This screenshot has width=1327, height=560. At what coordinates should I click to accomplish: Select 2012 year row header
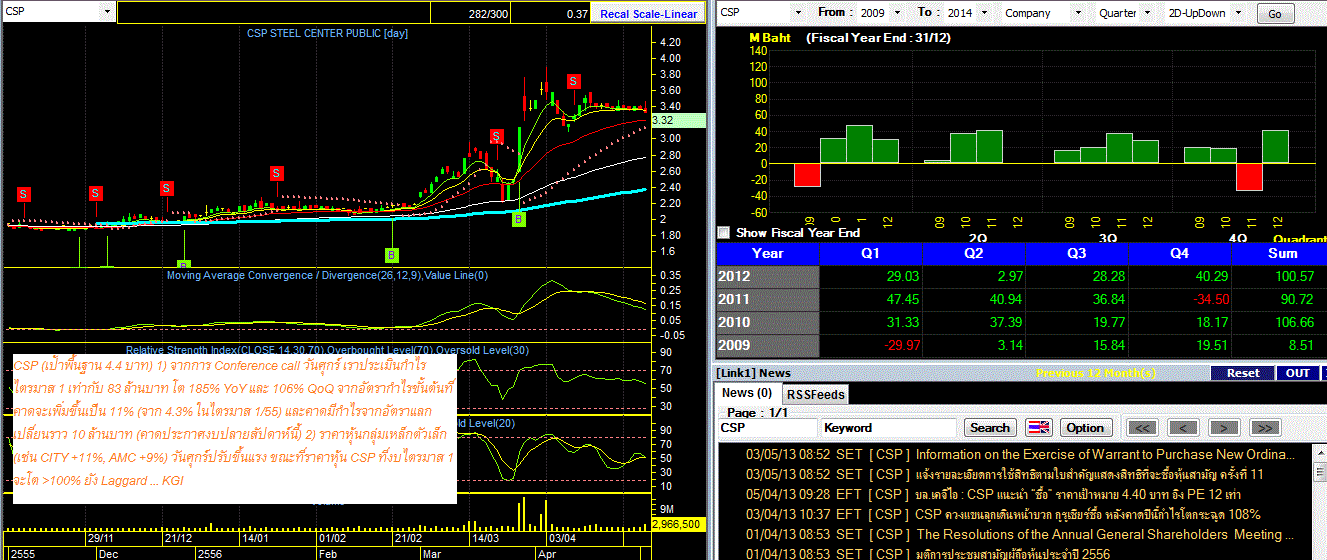click(x=767, y=276)
